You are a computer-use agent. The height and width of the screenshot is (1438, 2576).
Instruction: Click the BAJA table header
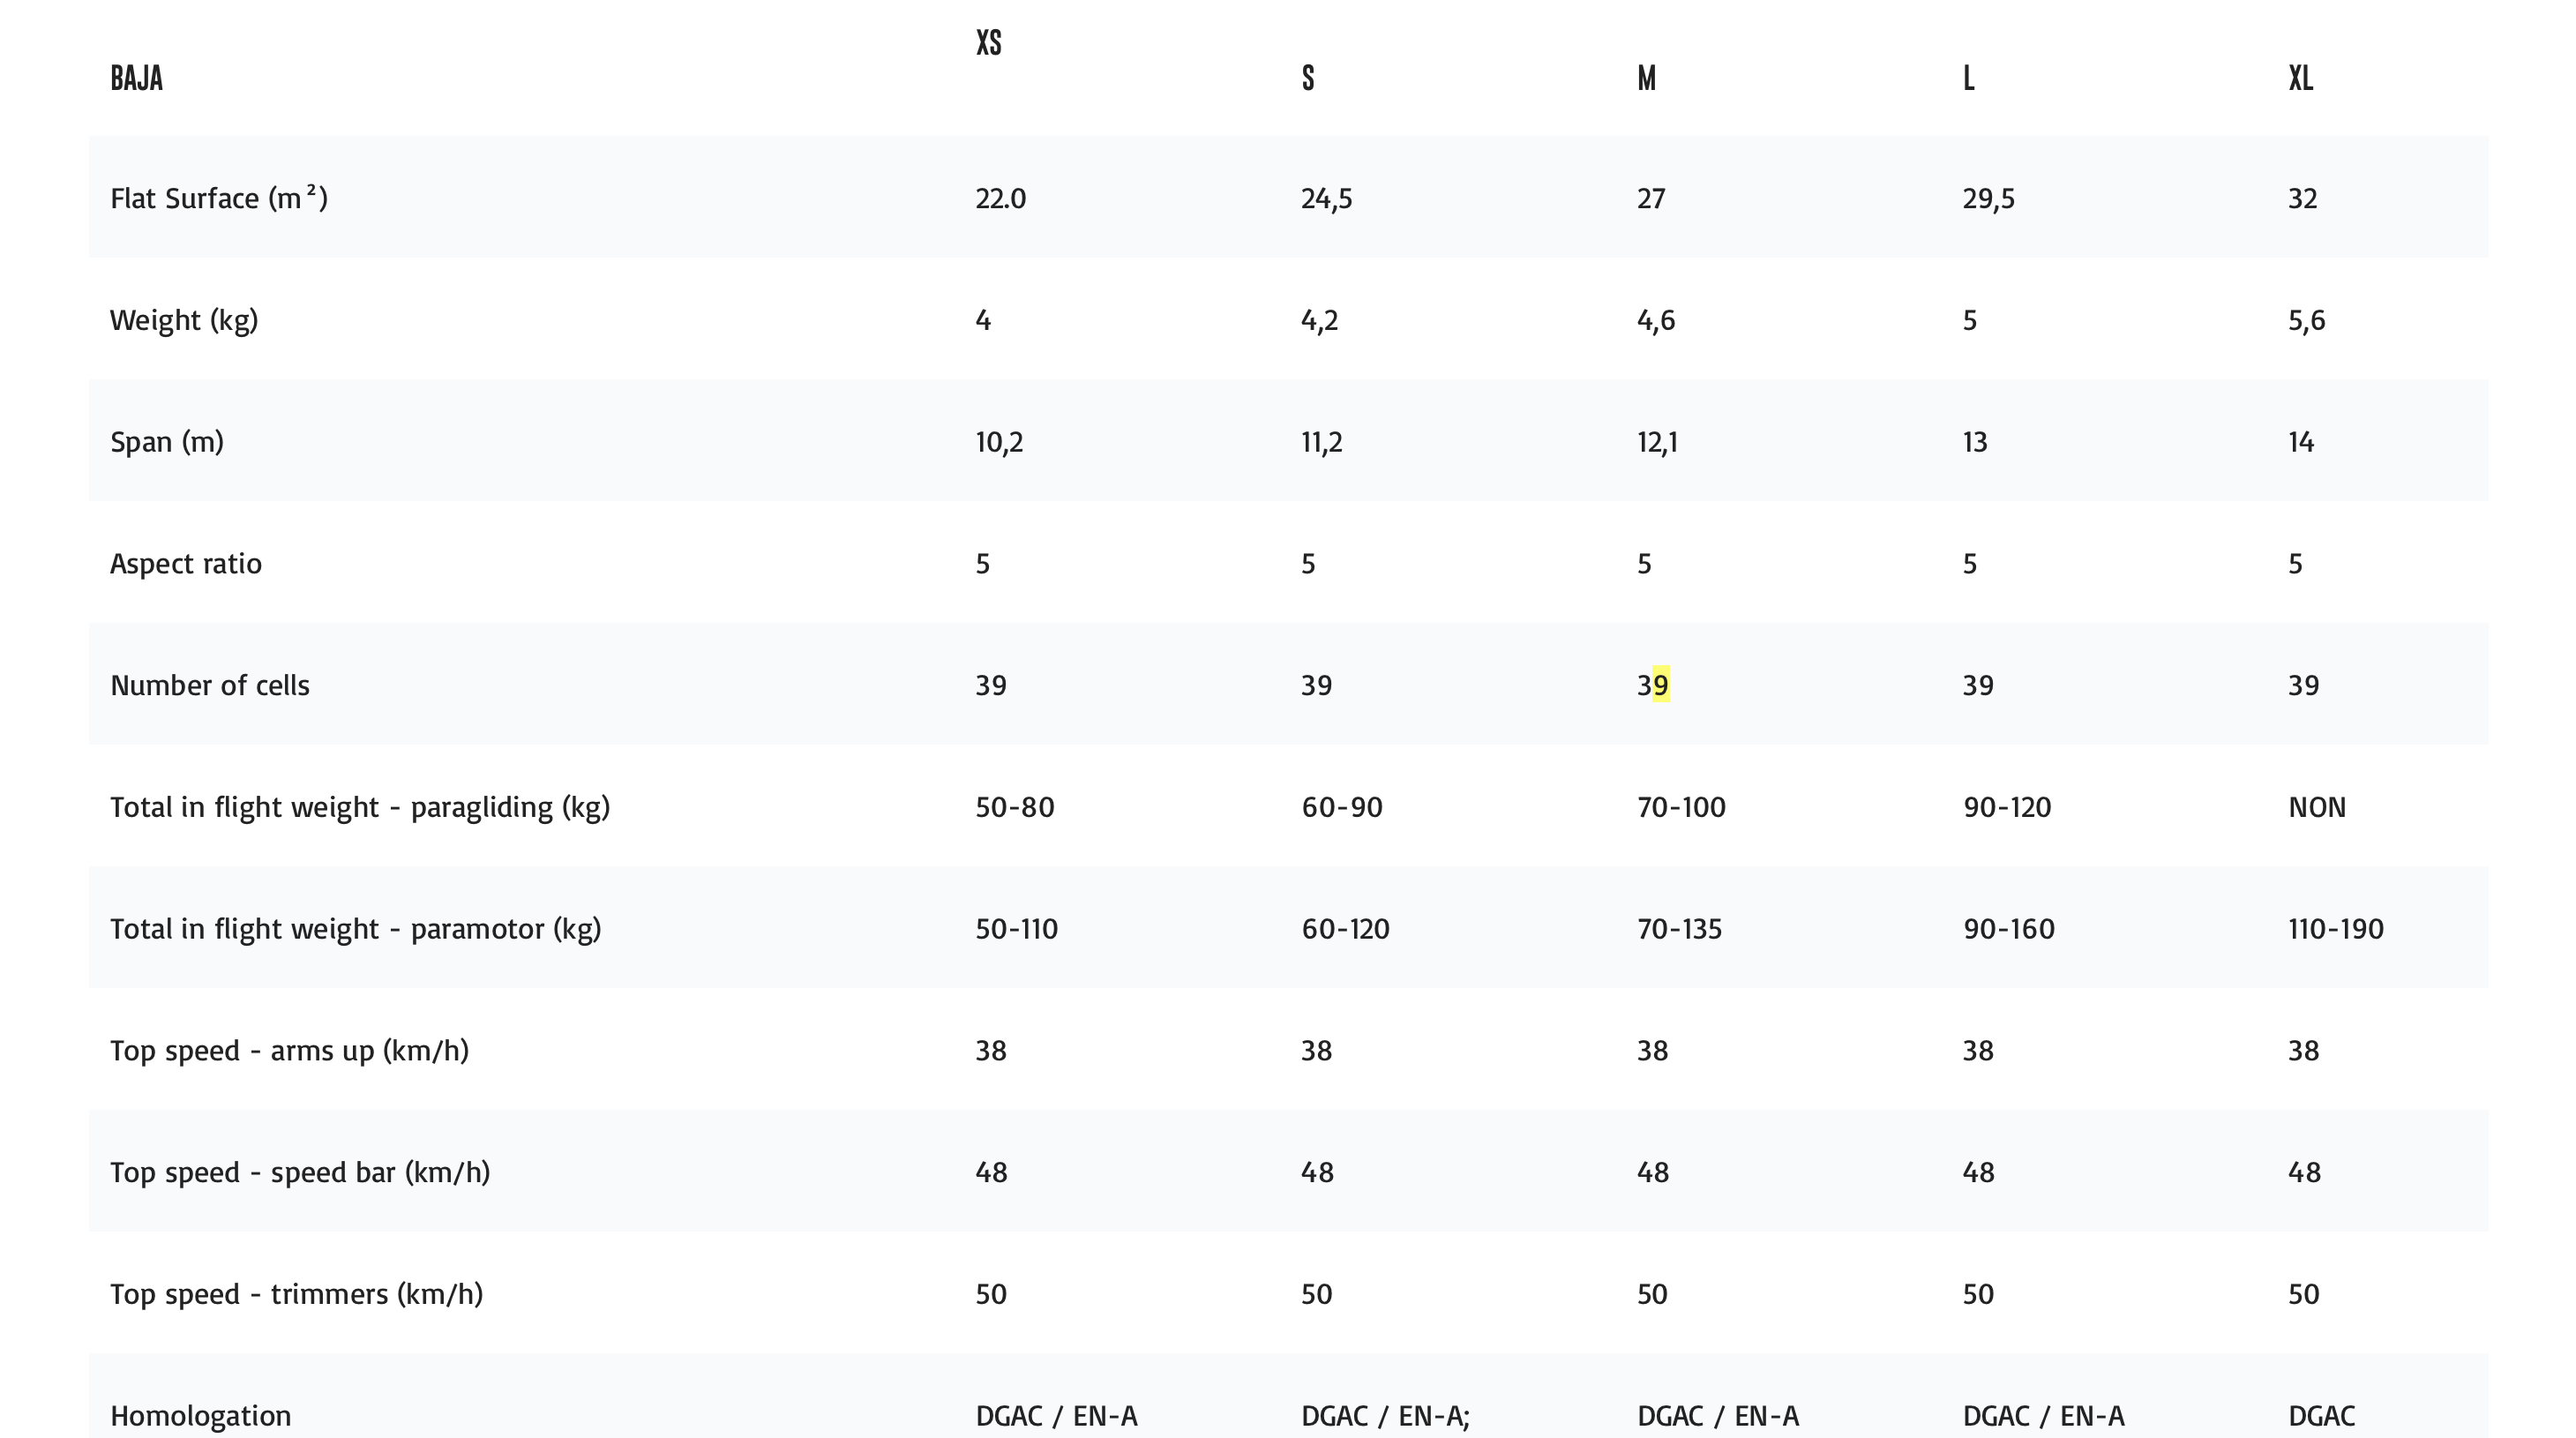coord(136,78)
